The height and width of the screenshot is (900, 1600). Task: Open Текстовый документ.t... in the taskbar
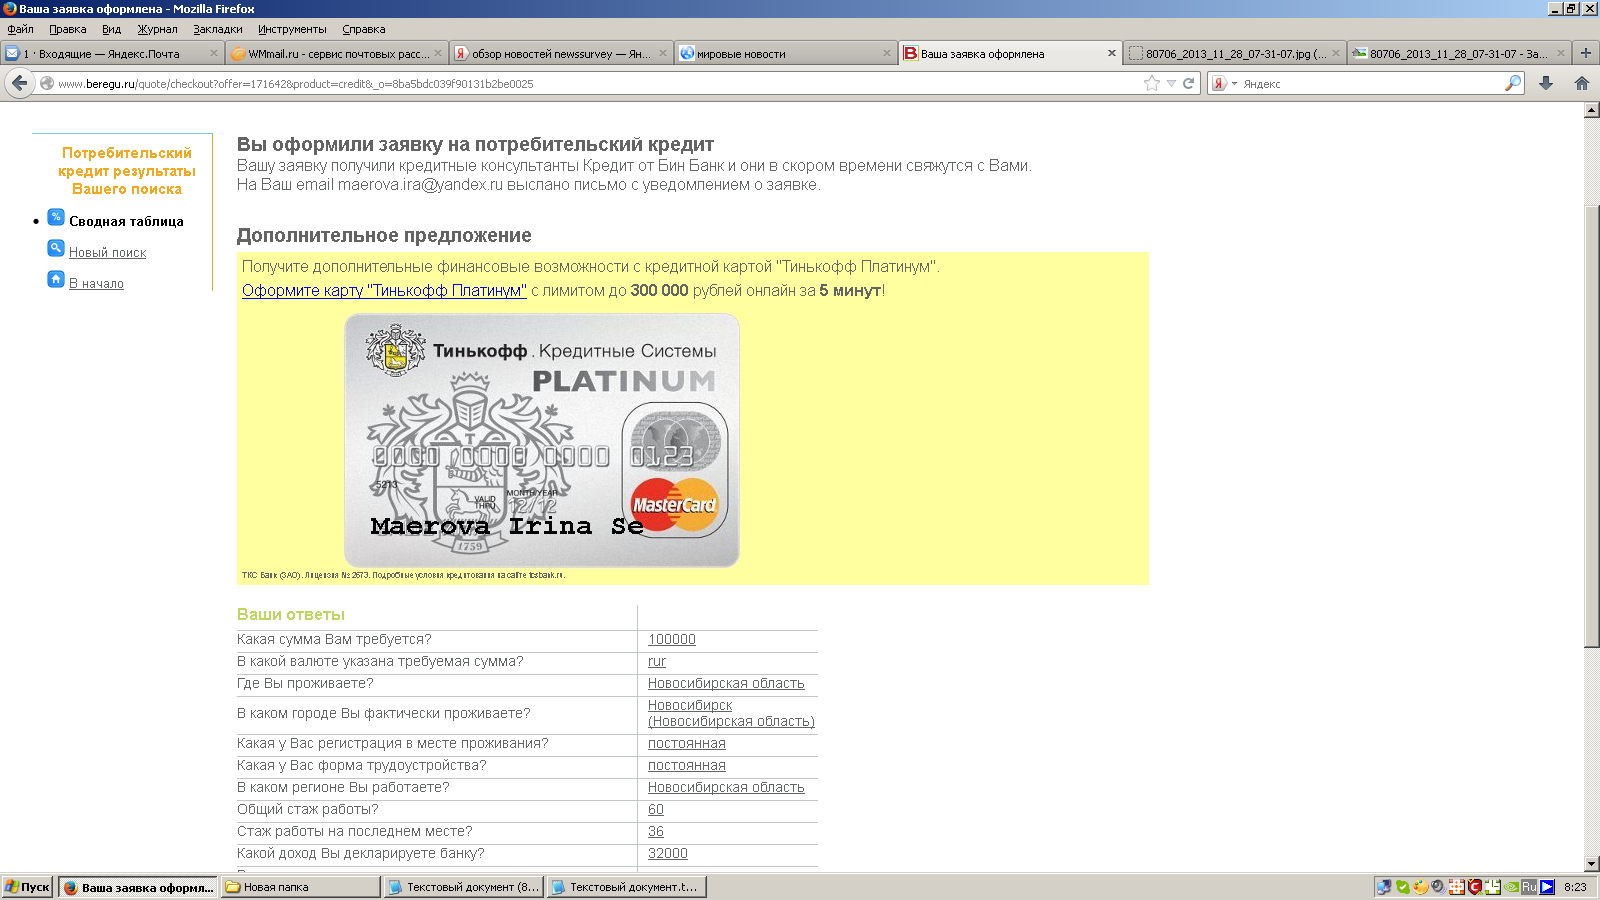click(626, 887)
